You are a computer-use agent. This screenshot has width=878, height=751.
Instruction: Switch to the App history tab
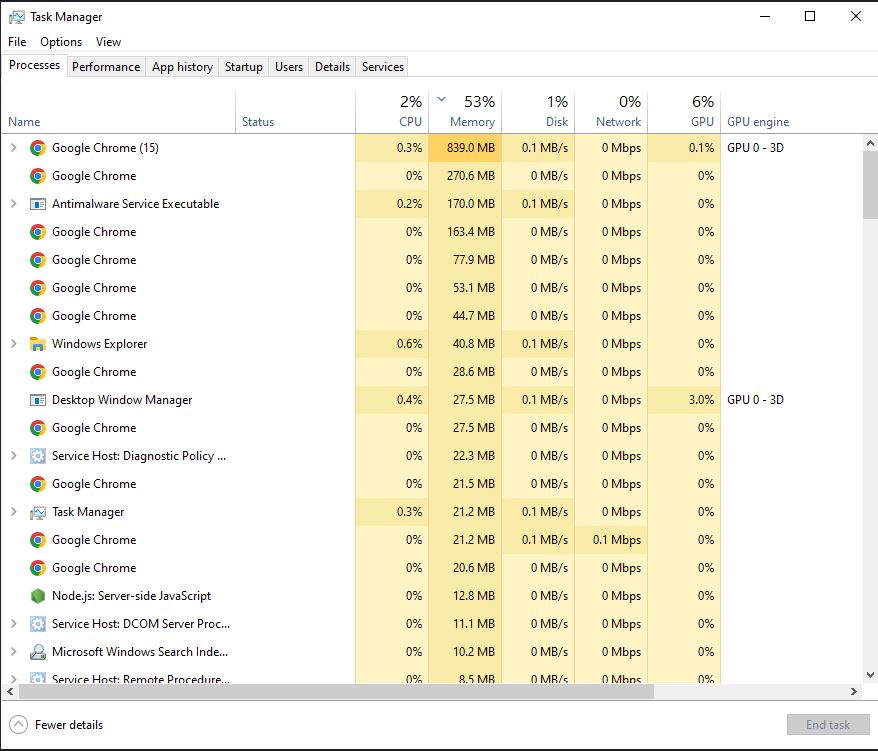coord(183,67)
